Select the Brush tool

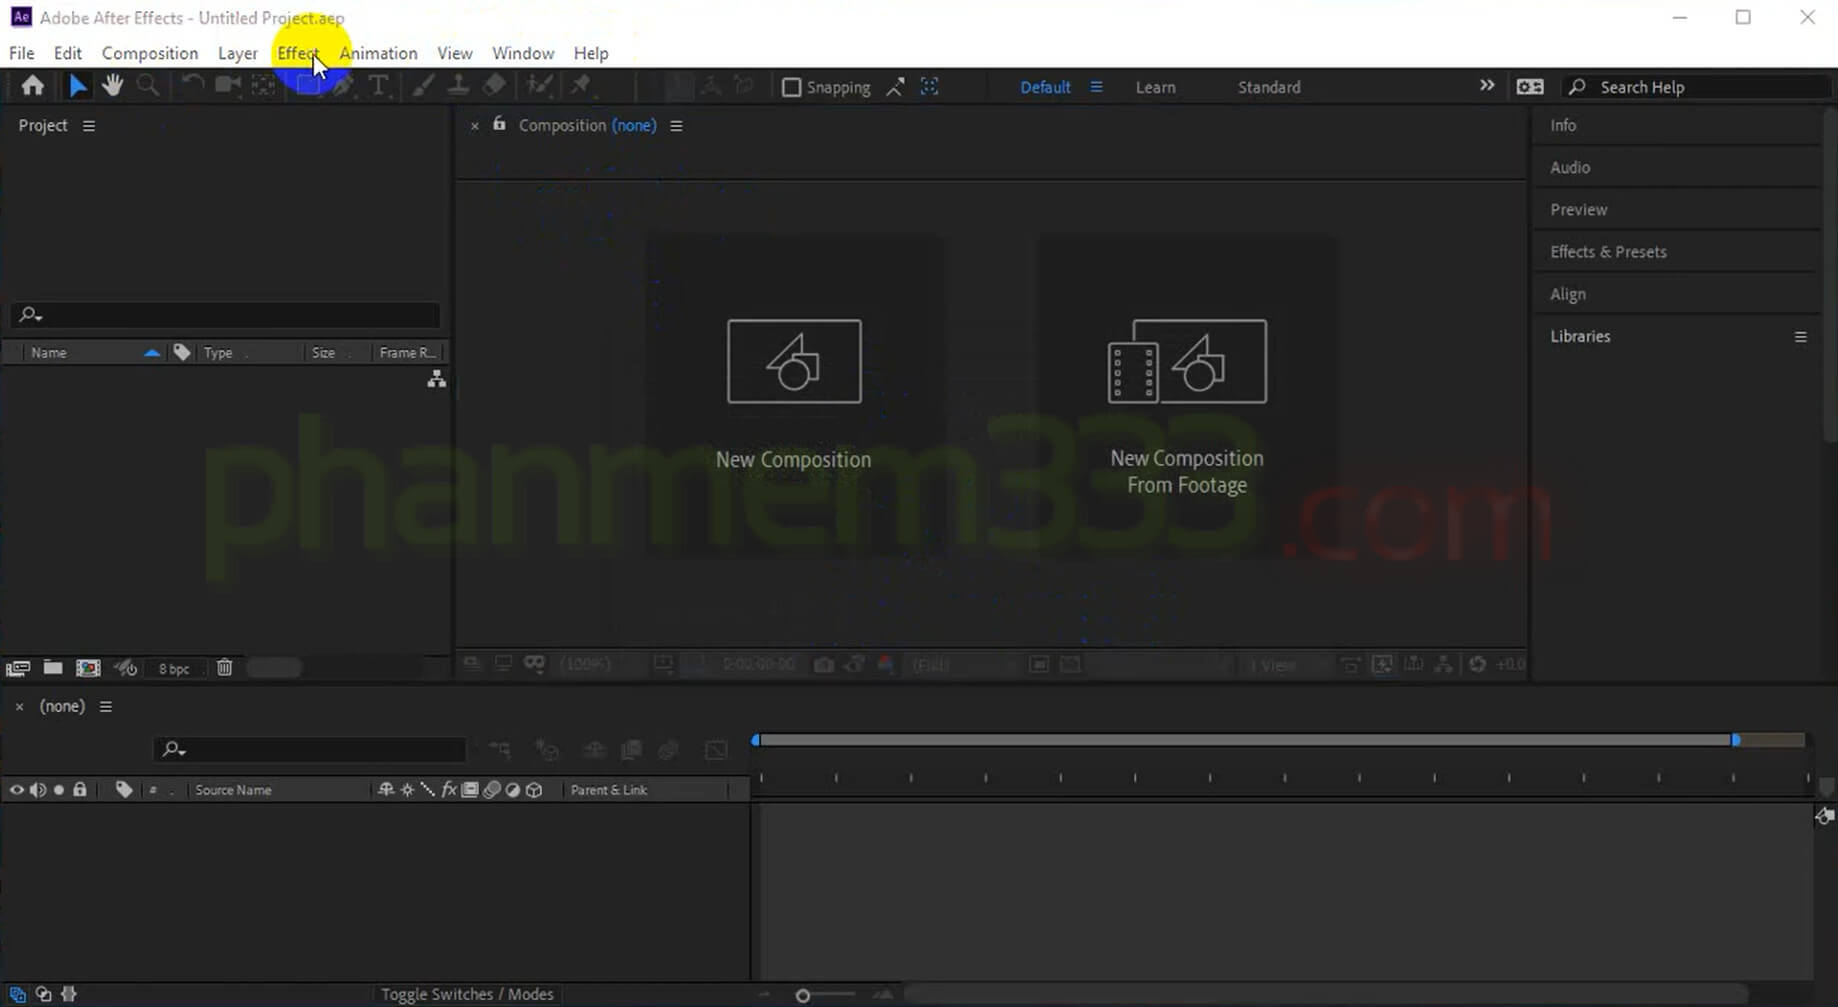[x=423, y=86]
